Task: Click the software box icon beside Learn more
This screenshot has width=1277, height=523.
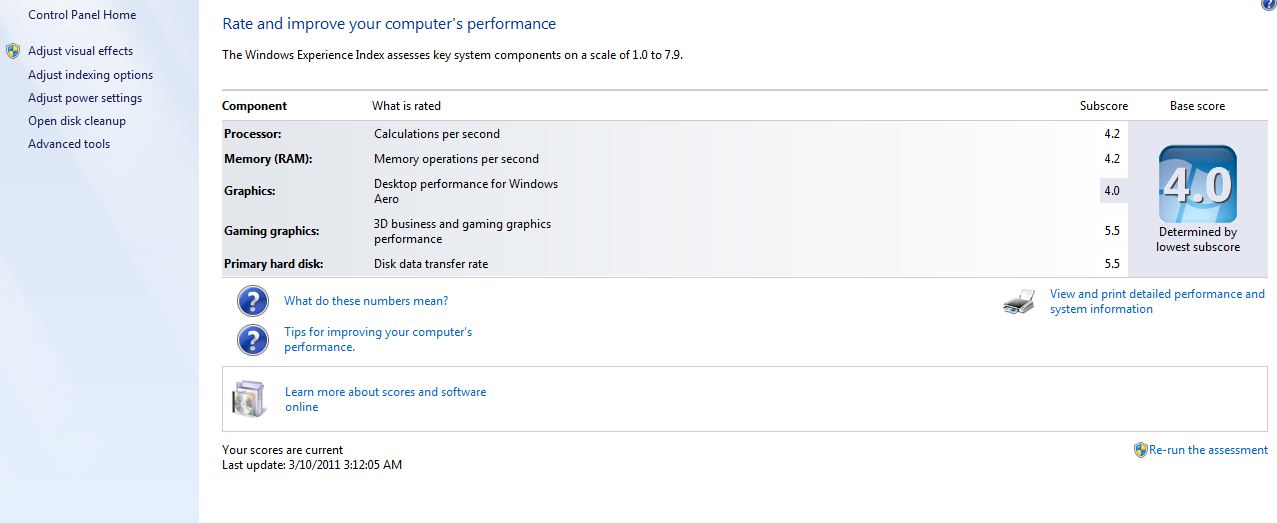Action: coord(248,399)
